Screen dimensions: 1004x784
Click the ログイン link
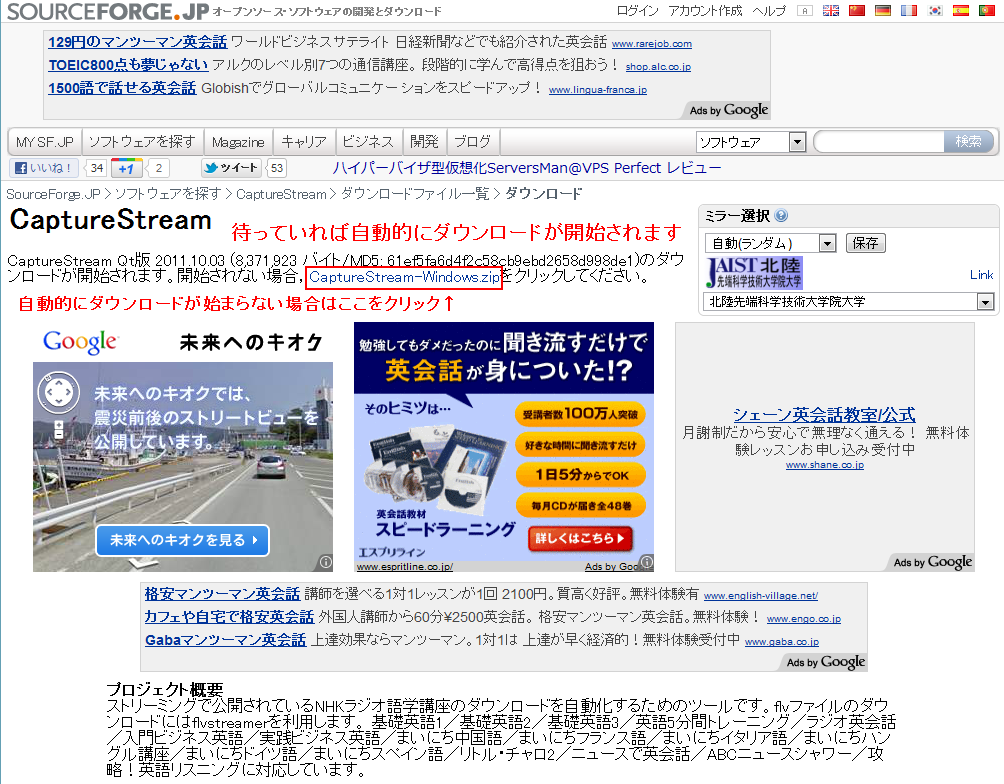point(637,11)
